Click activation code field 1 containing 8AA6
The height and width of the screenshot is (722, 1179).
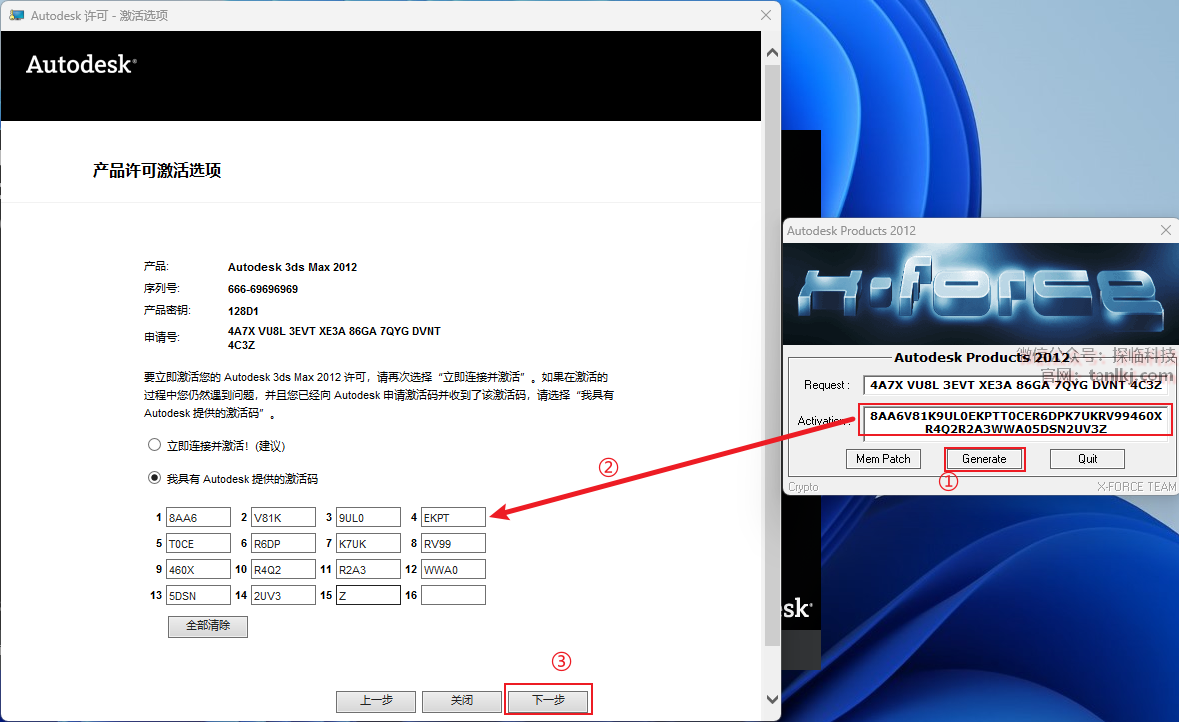click(198, 517)
